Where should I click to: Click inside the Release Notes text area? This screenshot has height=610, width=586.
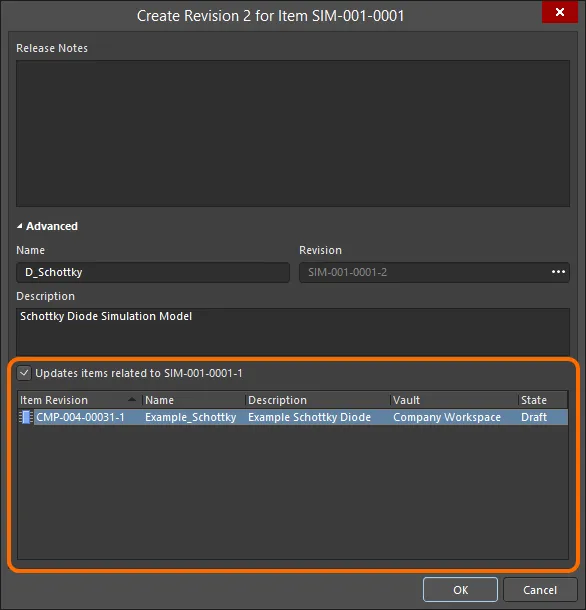[x=293, y=133]
